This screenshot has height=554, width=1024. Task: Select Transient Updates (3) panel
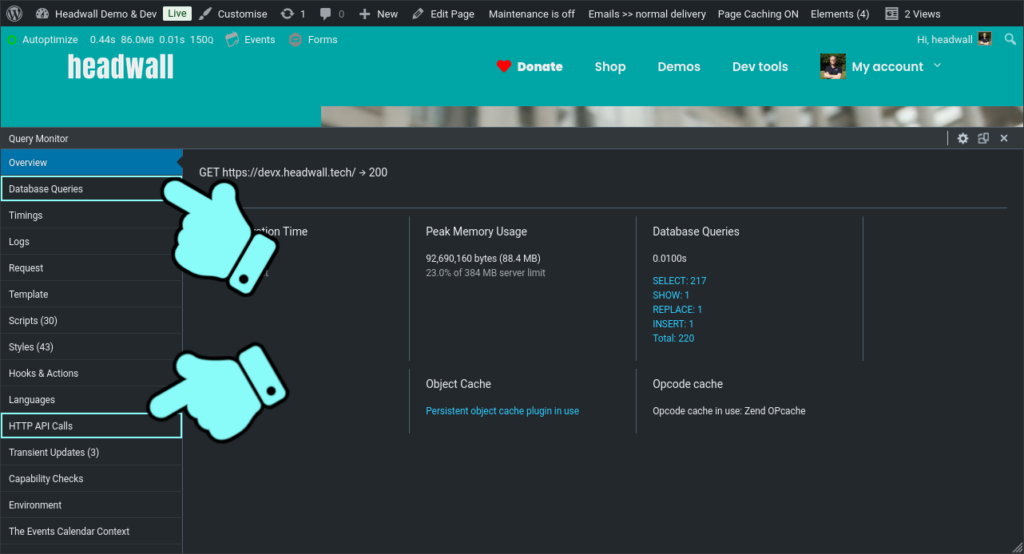coord(91,452)
